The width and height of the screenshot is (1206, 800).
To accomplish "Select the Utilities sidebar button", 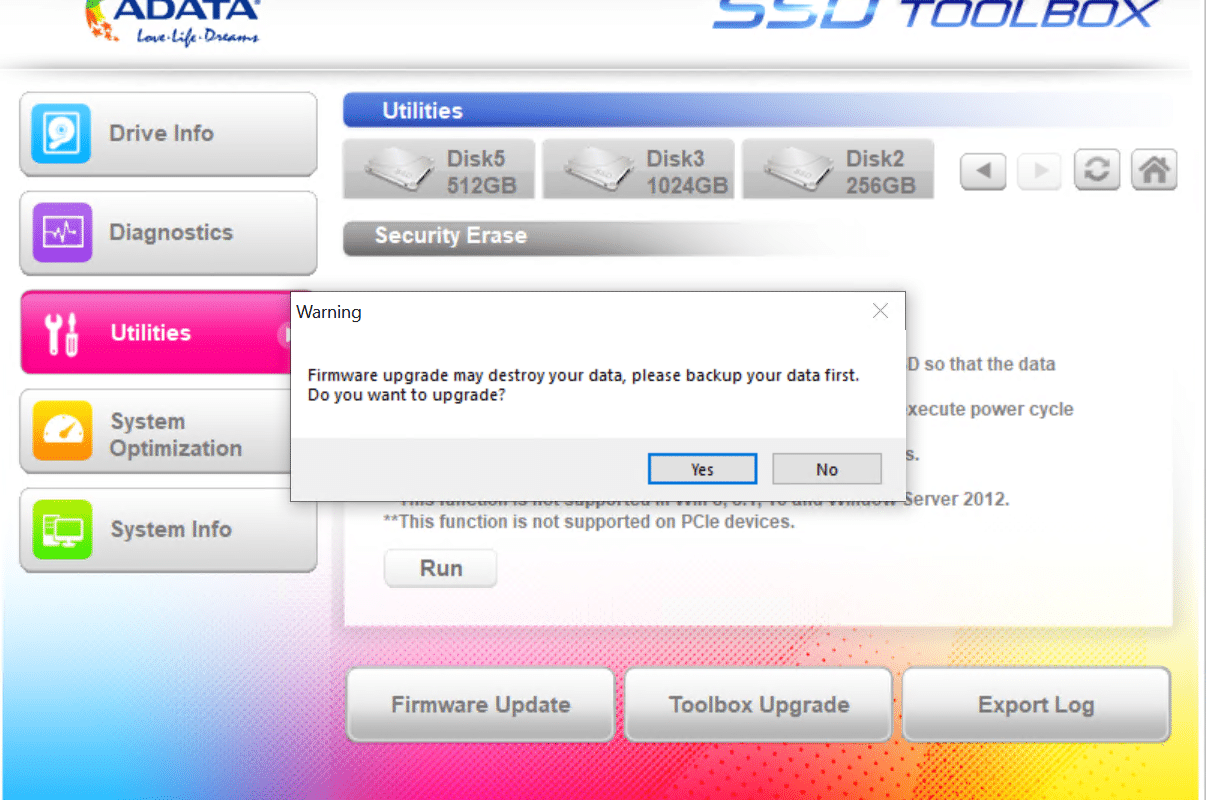I will point(155,333).
